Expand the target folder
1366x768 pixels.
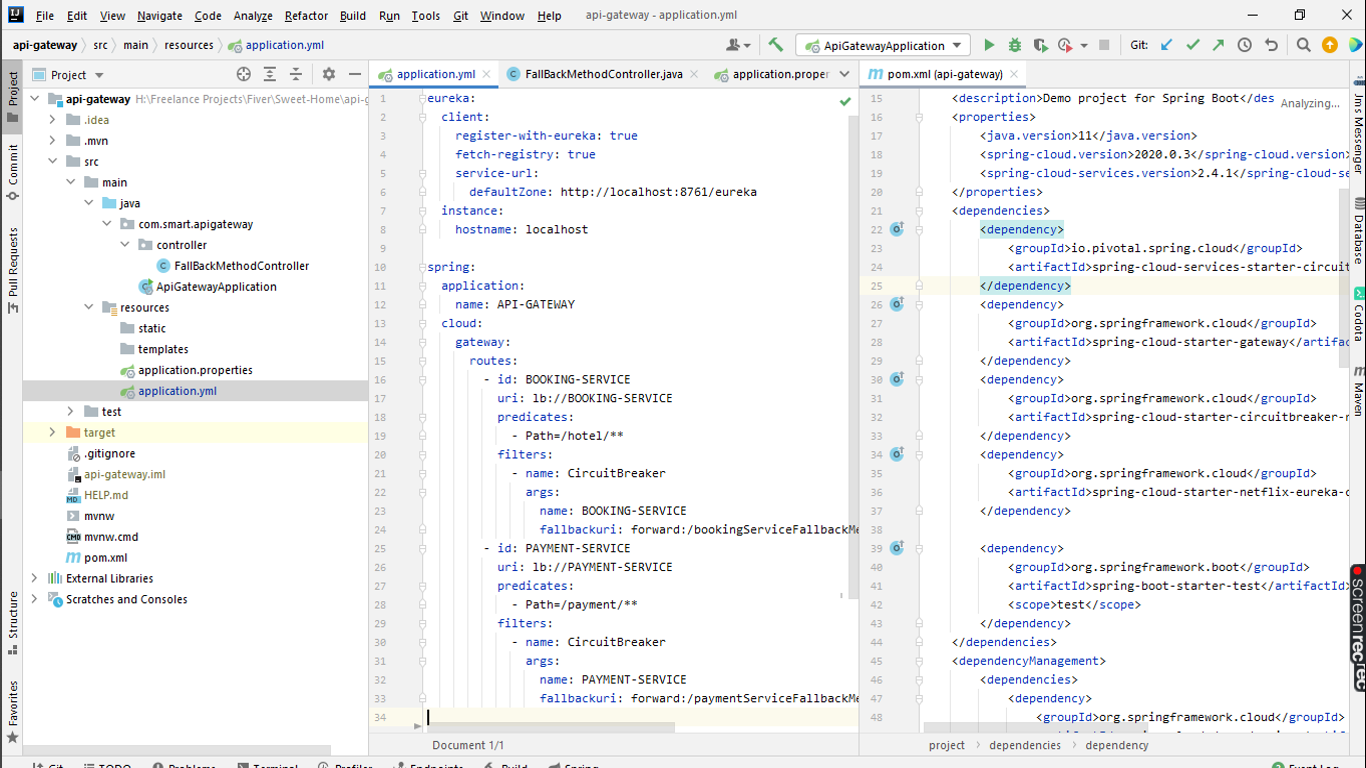pyautogui.click(x=52, y=433)
